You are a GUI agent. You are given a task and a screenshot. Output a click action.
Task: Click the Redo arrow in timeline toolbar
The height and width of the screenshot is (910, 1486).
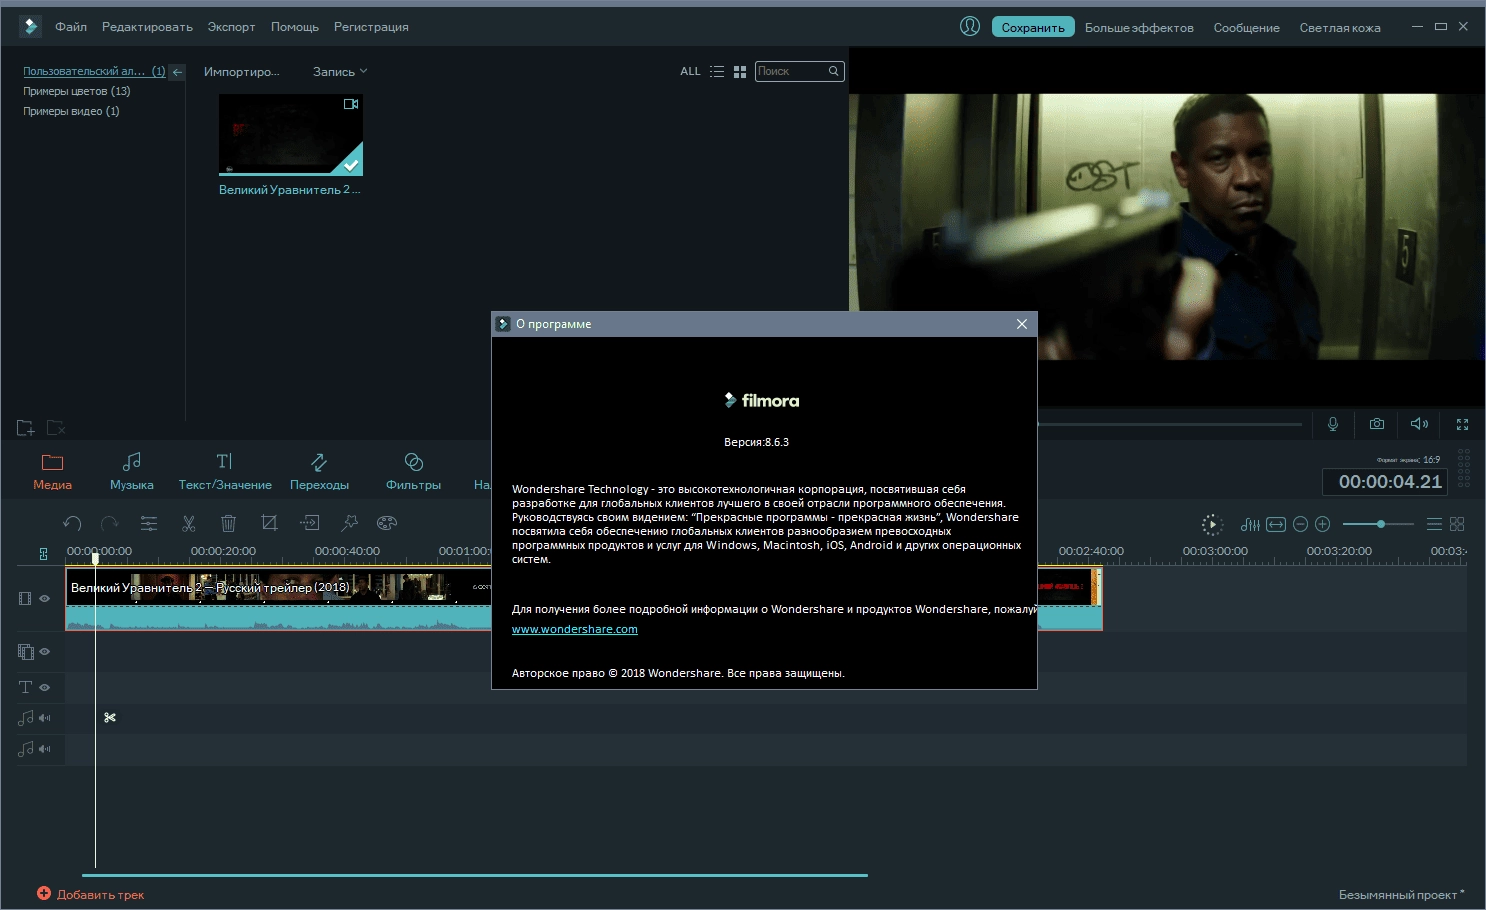point(110,523)
